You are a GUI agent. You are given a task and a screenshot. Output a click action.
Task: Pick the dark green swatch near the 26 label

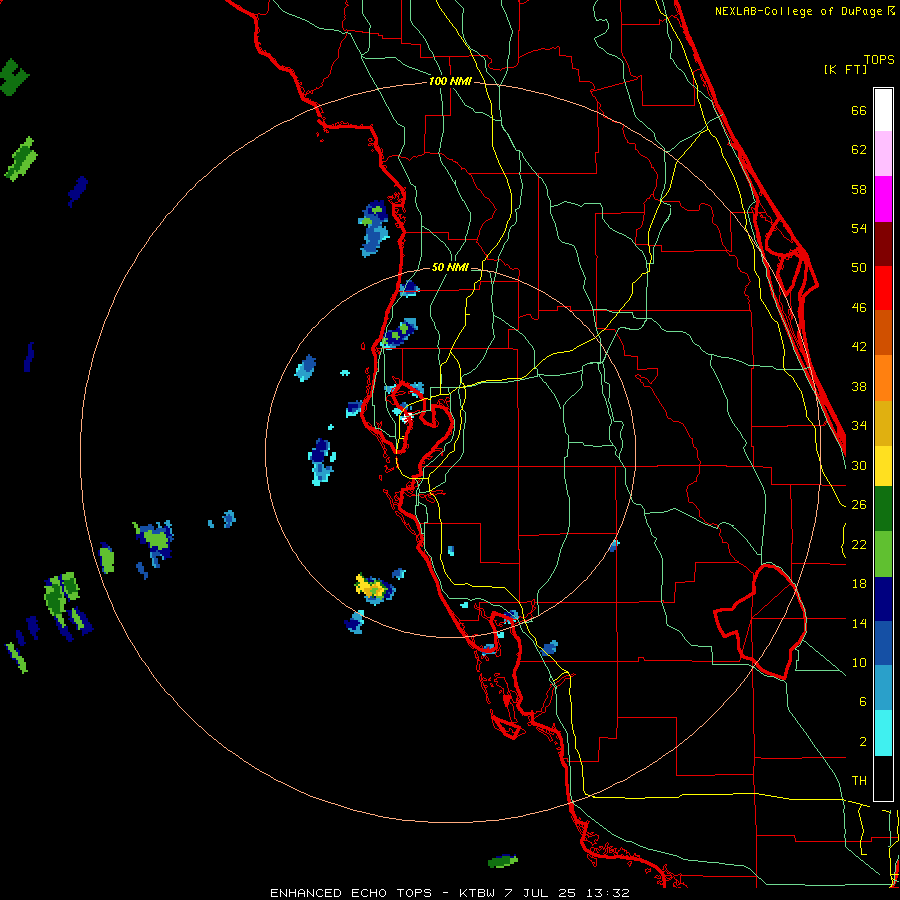coord(883,509)
